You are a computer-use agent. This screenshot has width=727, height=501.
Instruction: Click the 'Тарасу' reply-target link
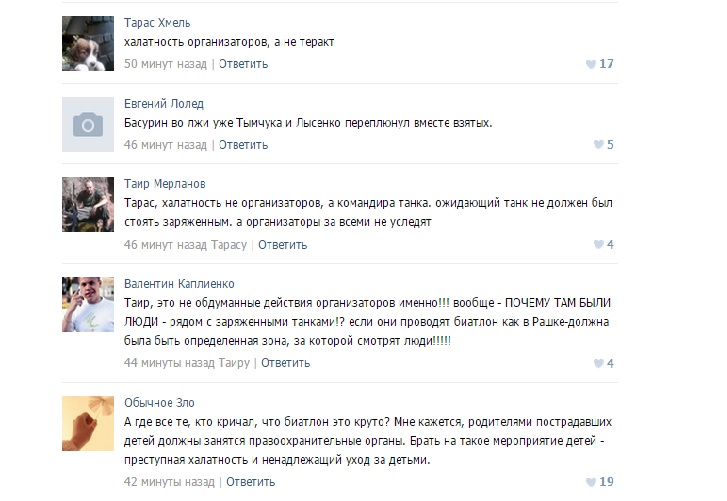pyautogui.click(x=229, y=244)
